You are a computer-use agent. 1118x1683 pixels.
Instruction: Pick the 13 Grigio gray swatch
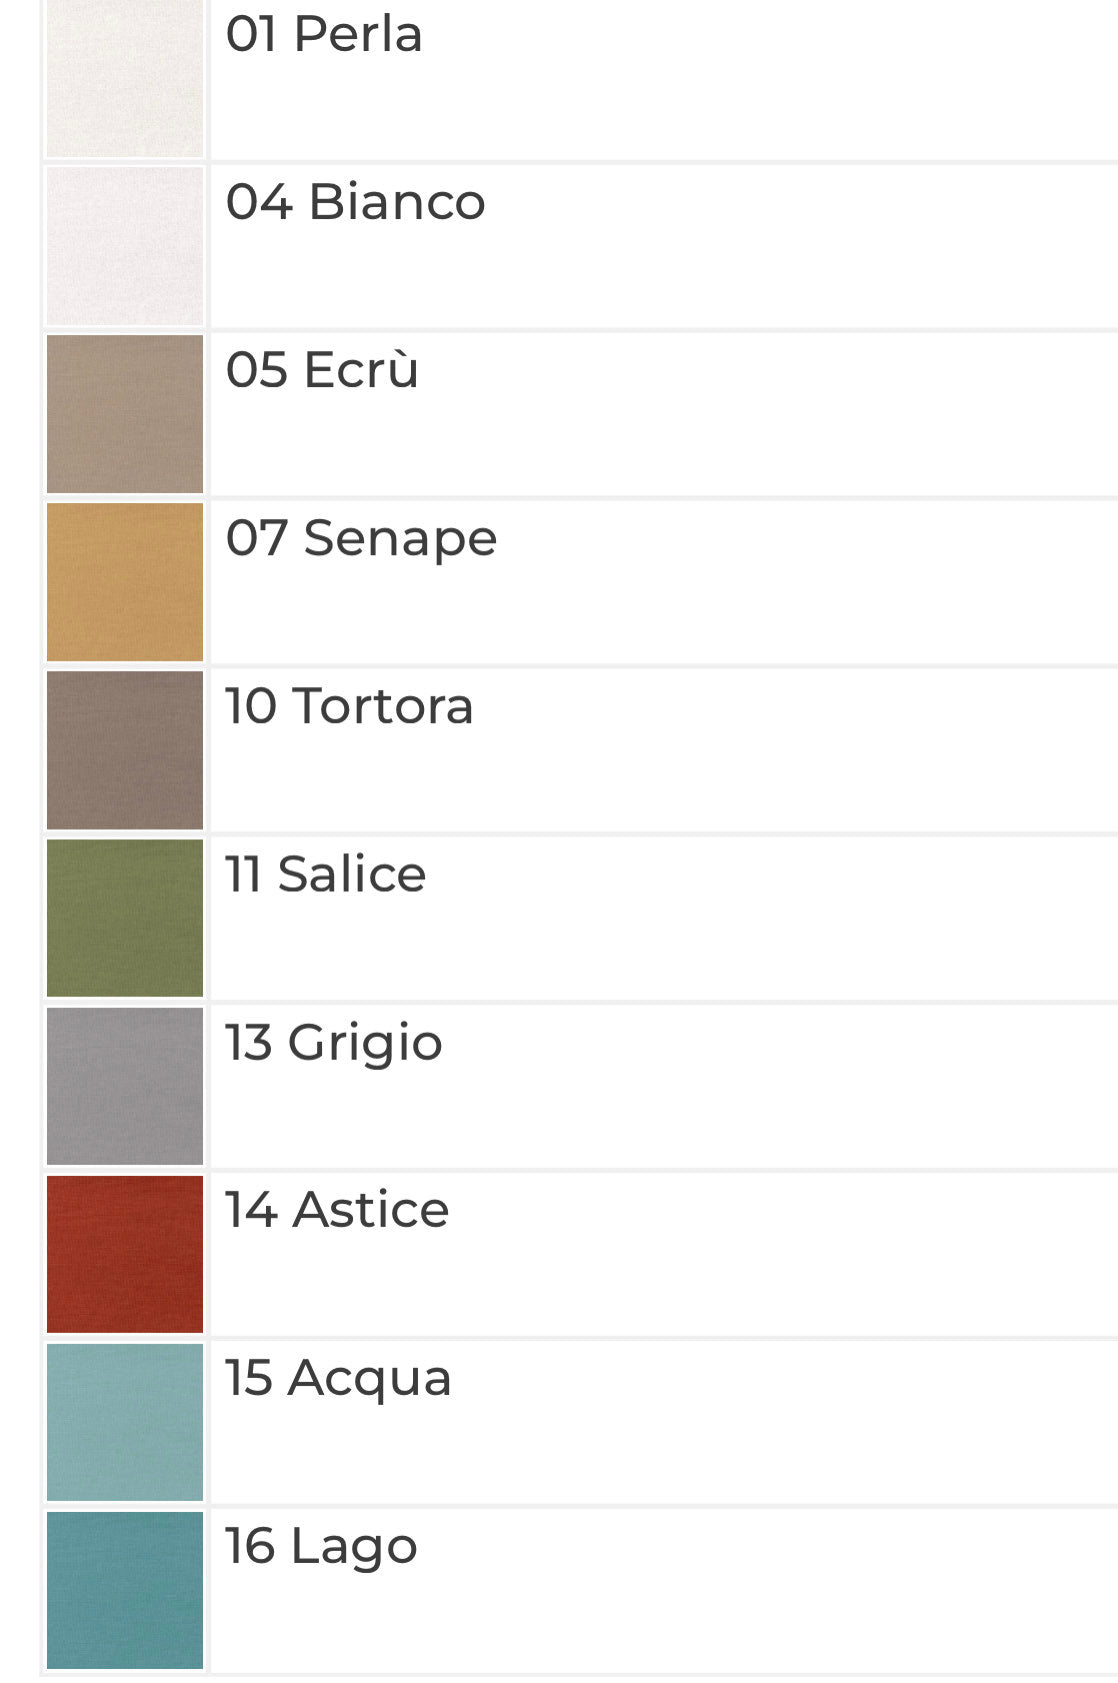(x=125, y=1086)
